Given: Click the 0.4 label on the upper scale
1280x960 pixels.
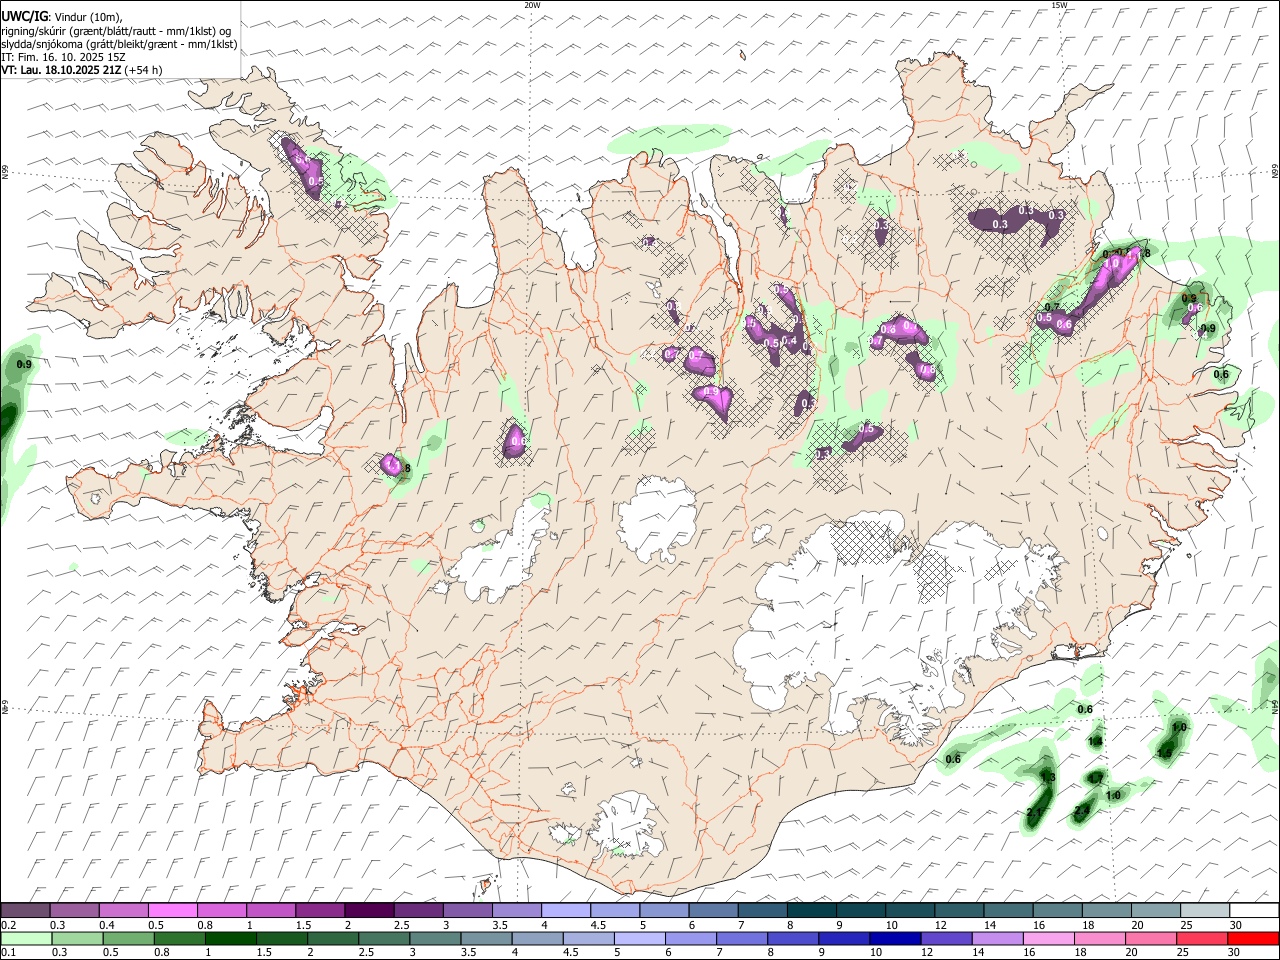Looking at the screenshot, I should point(107,925).
